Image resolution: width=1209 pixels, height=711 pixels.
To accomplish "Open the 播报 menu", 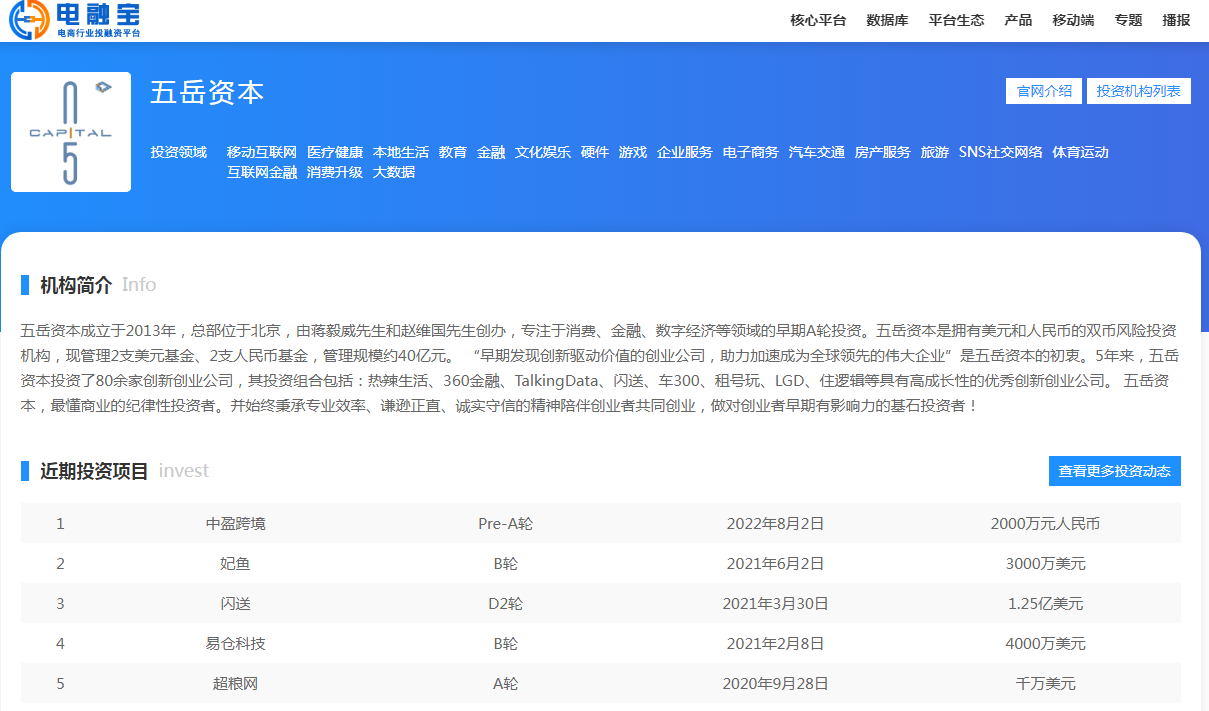I will pos(1176,20).
